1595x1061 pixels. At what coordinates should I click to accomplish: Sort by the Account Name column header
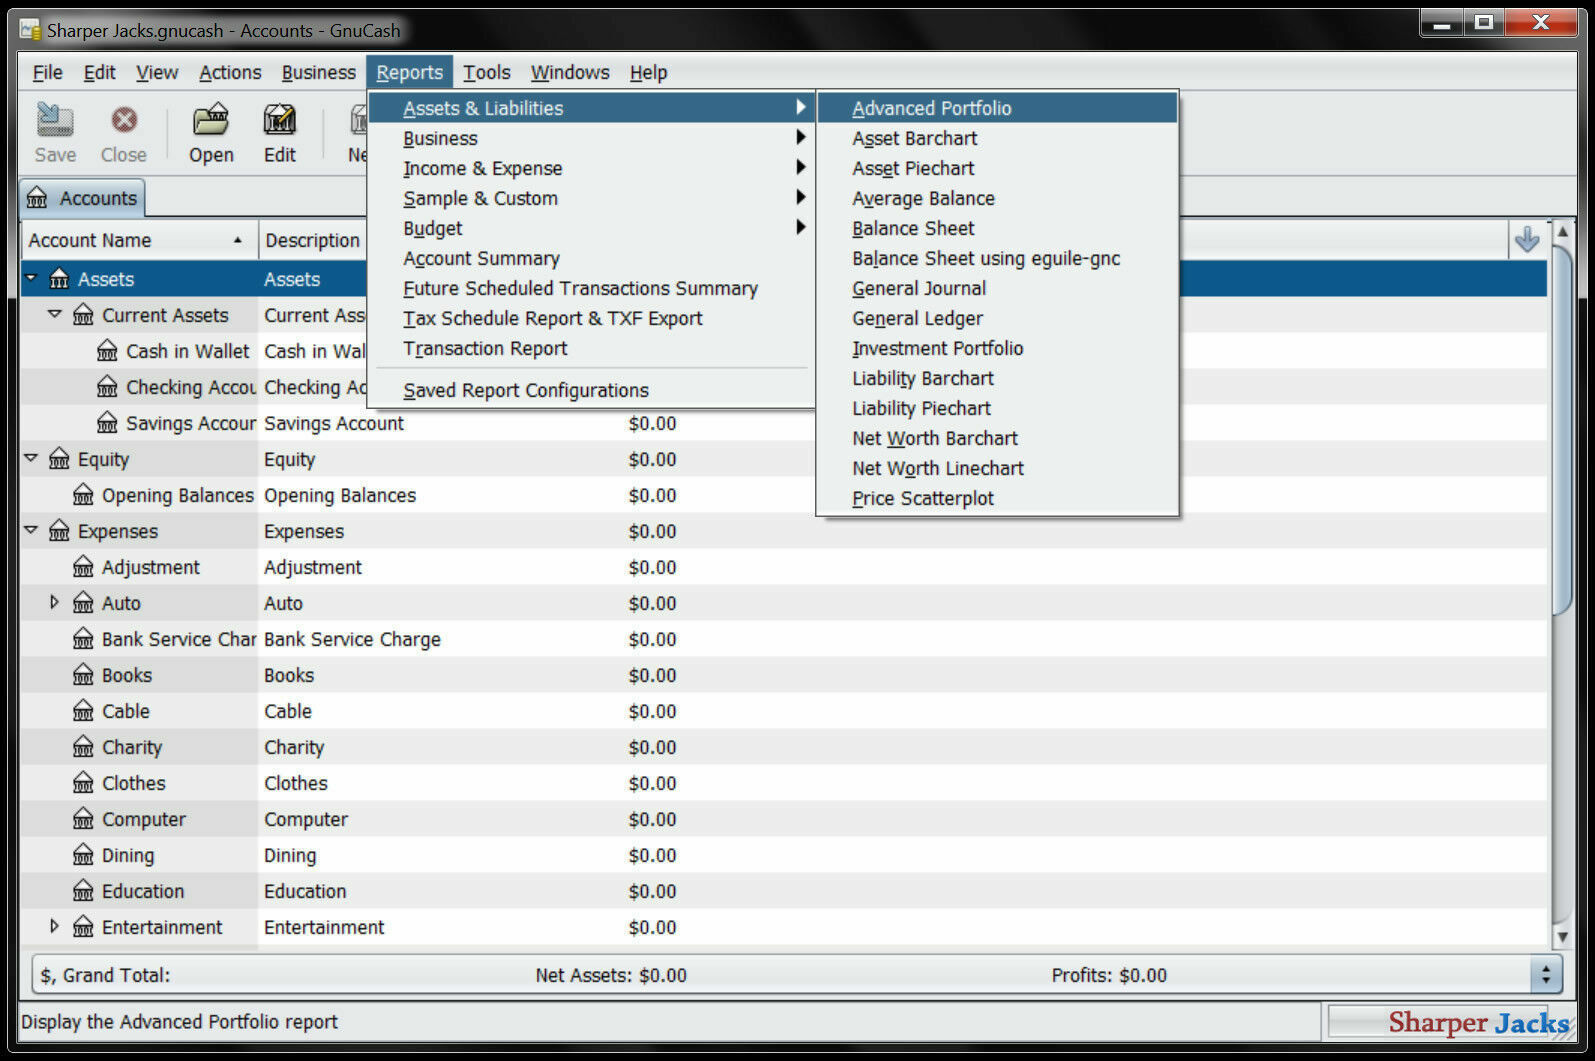click(139, 240)
